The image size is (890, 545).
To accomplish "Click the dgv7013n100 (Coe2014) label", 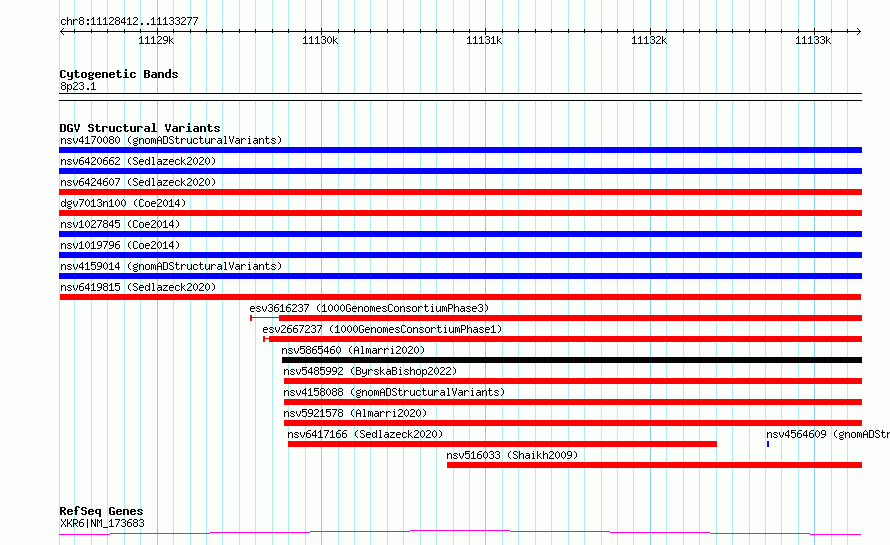I will [123, 203].
